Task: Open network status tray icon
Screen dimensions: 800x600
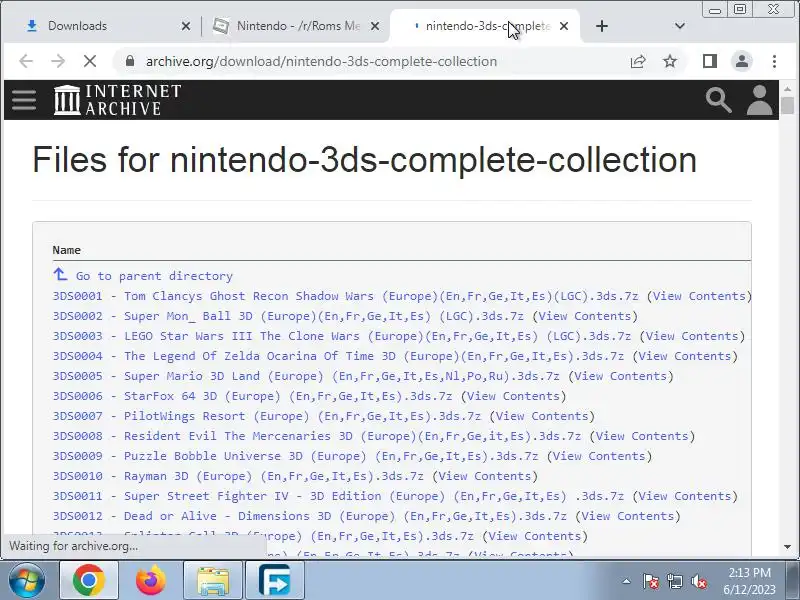Action: 674,581
